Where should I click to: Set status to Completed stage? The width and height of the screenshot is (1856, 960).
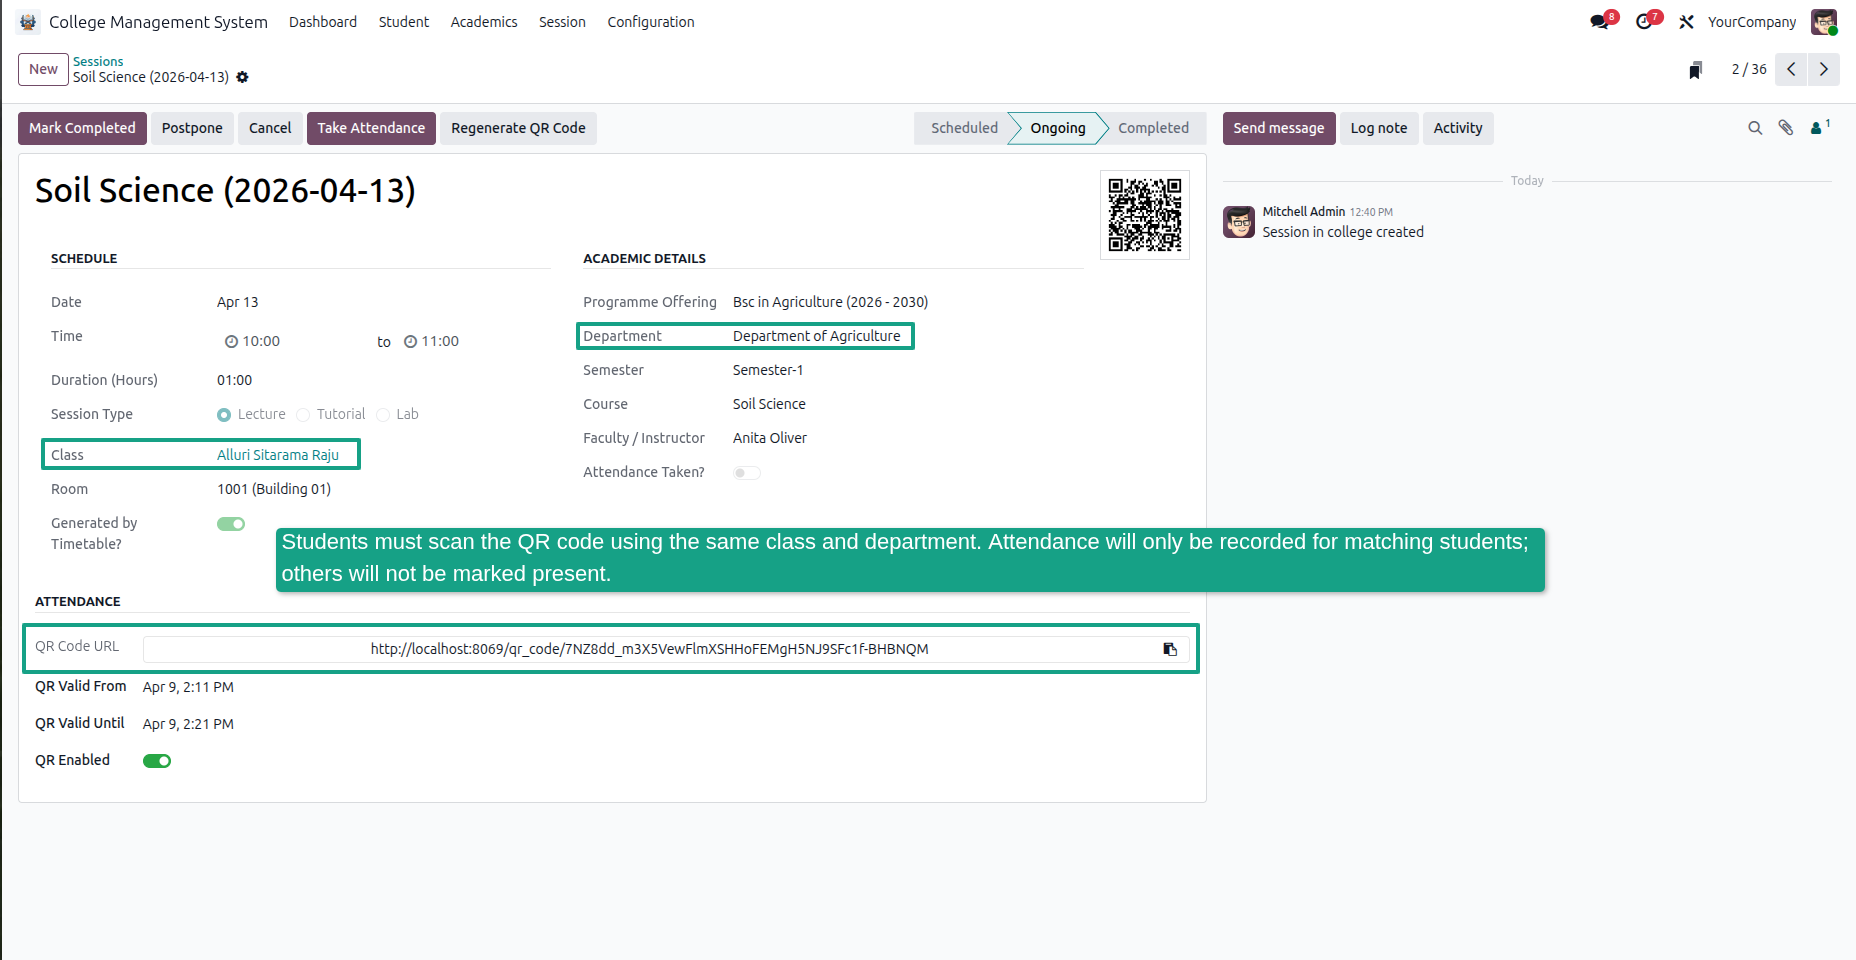click(1153, 128)
